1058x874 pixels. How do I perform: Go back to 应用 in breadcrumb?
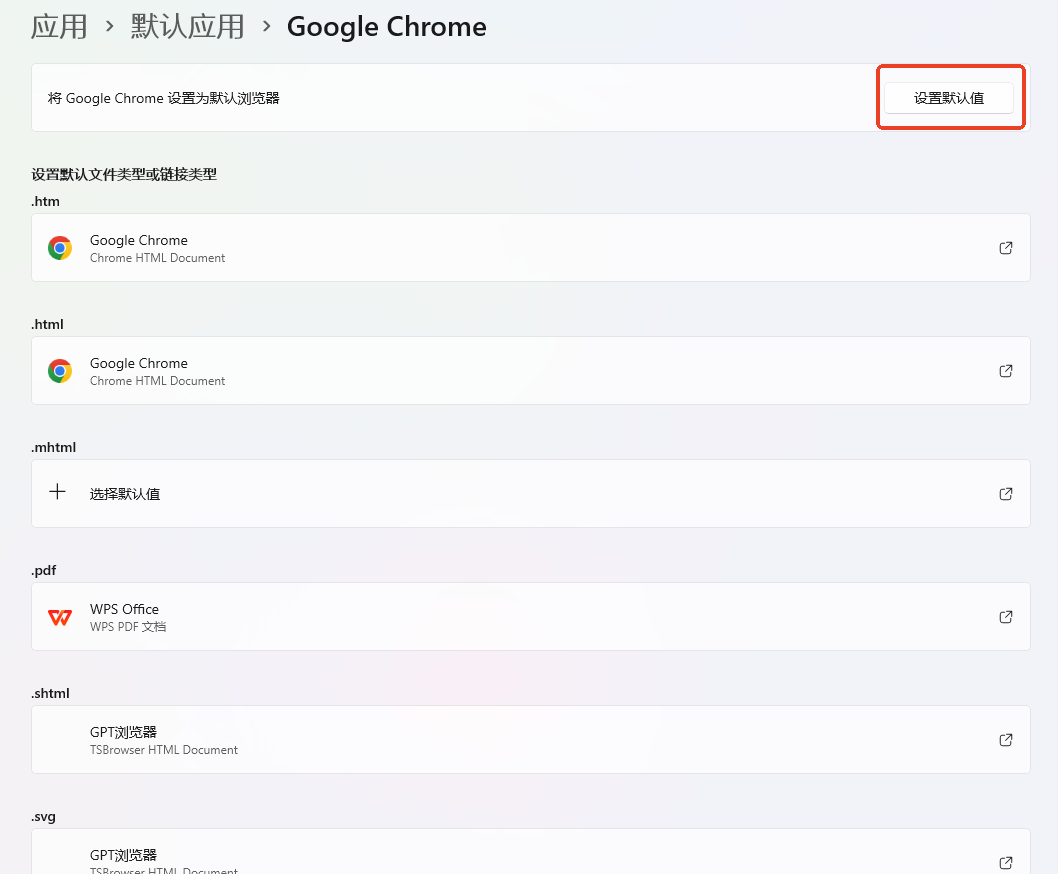tap(59, 27)
